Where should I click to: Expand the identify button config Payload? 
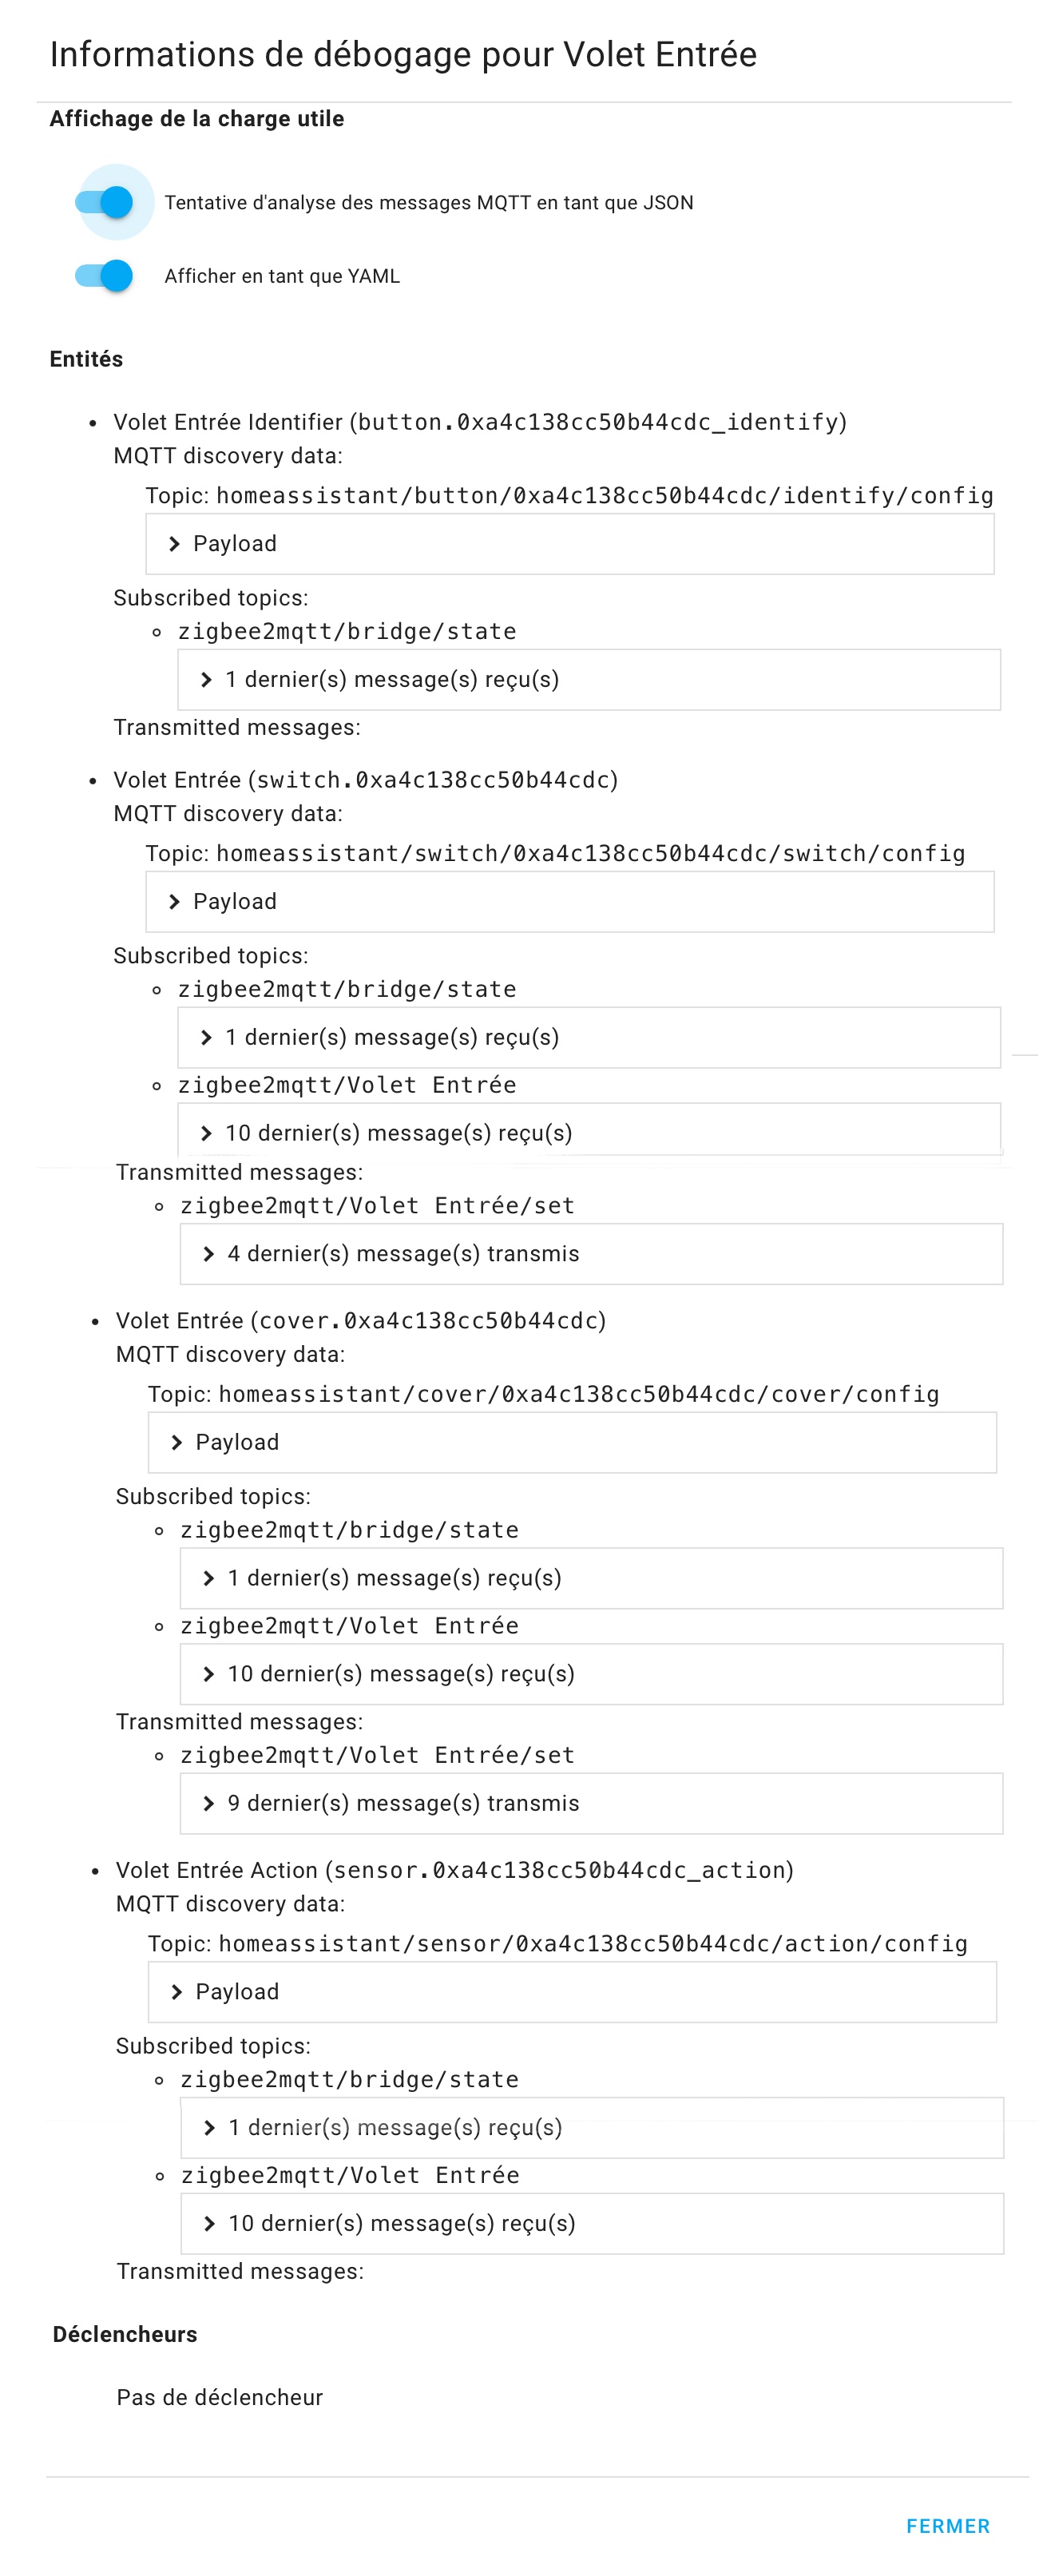tap(234, 544)
